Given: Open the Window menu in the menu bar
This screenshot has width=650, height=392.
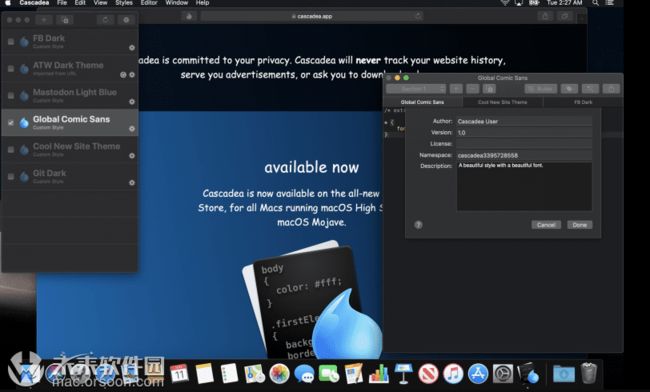Looking at the screenshot, I should 177,3.
